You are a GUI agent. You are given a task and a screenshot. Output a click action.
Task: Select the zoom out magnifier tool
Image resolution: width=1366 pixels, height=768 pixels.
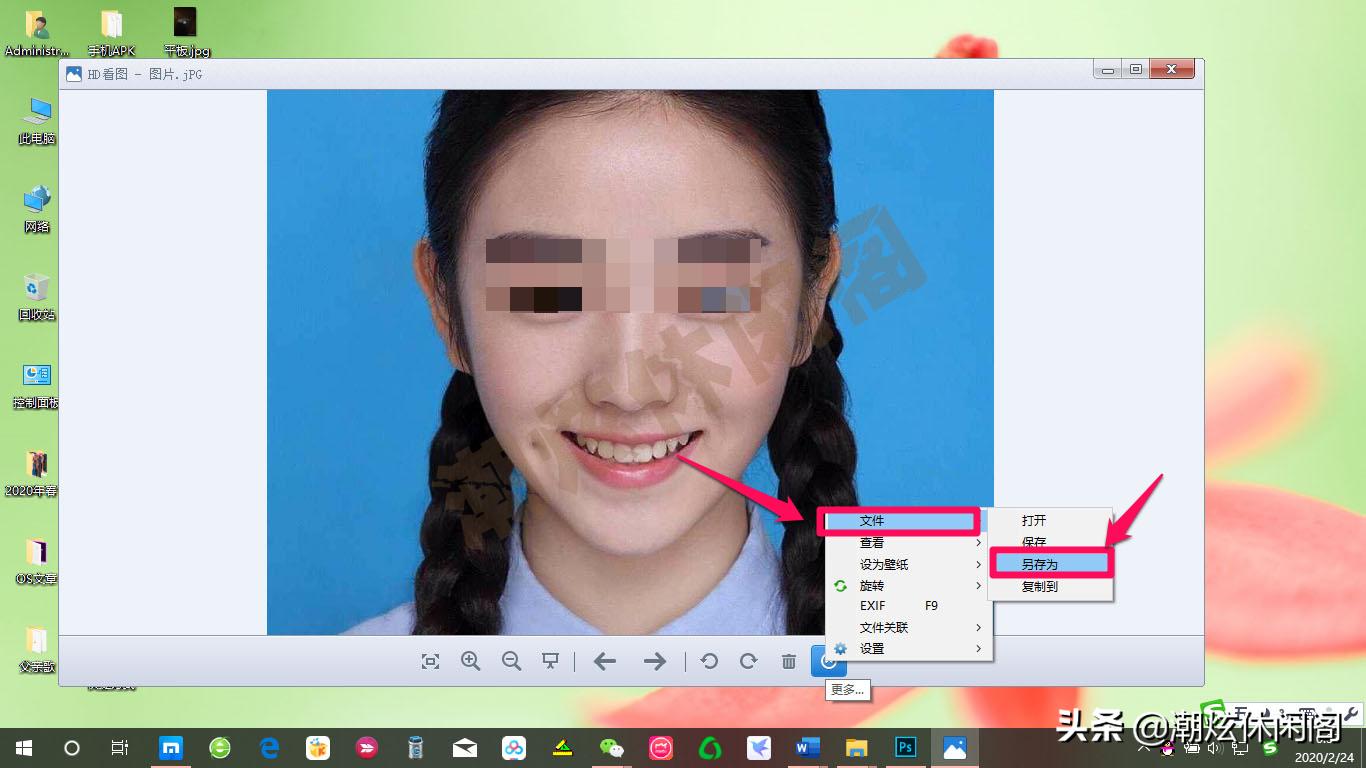click(x=510, y=661)
